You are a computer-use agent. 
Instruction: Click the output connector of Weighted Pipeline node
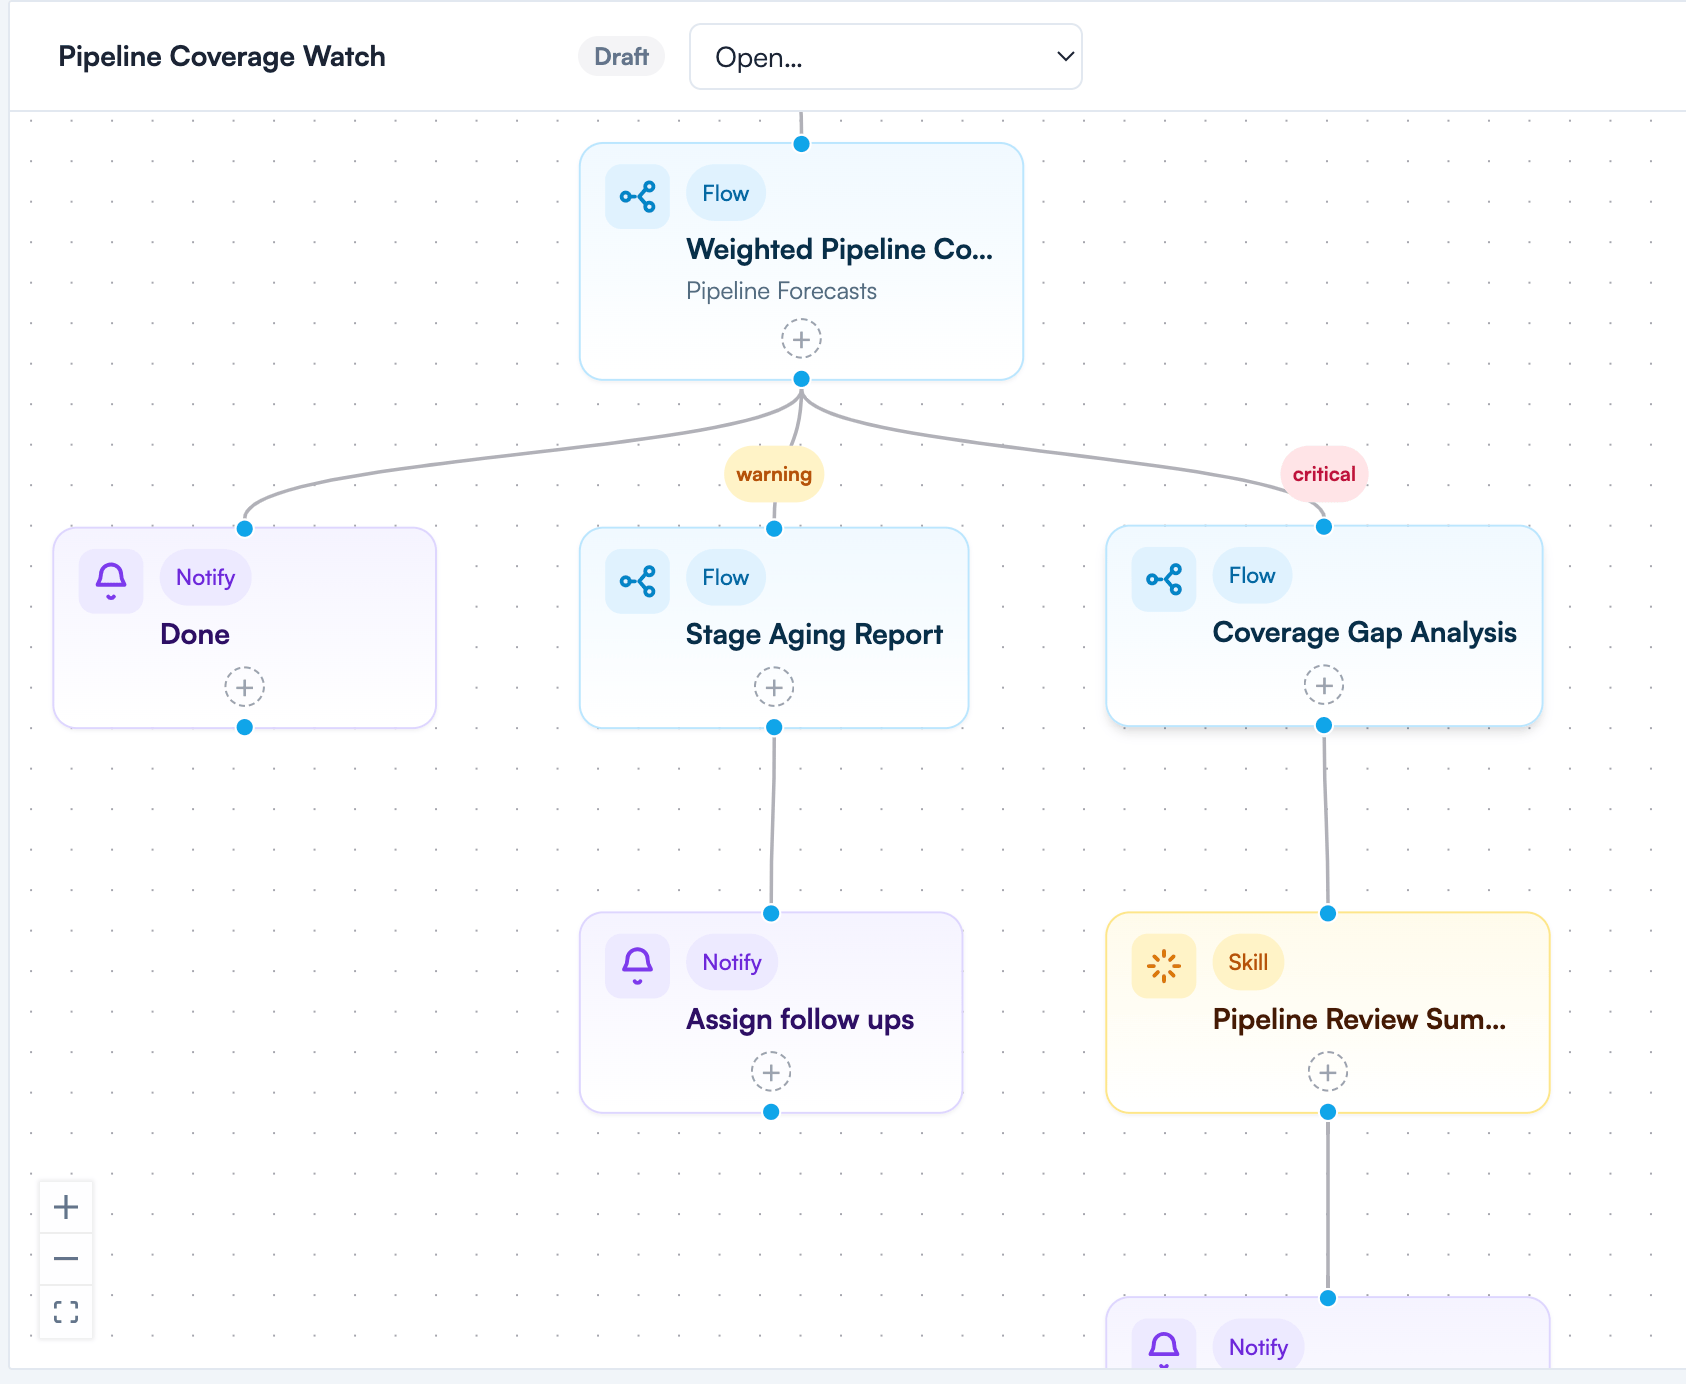(x=801, y=379)
